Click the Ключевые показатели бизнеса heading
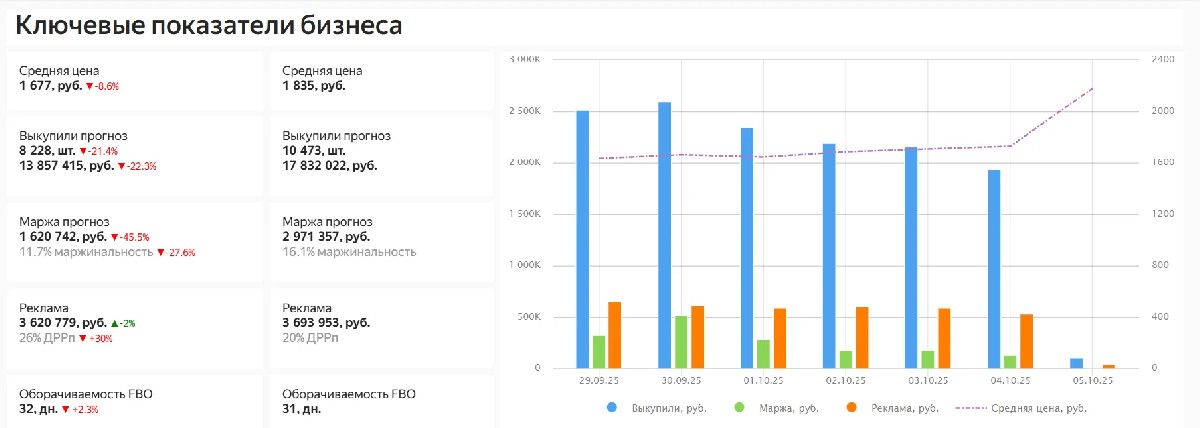The image size is (1200, 428). pyautogui.click(x=209, y=26)
